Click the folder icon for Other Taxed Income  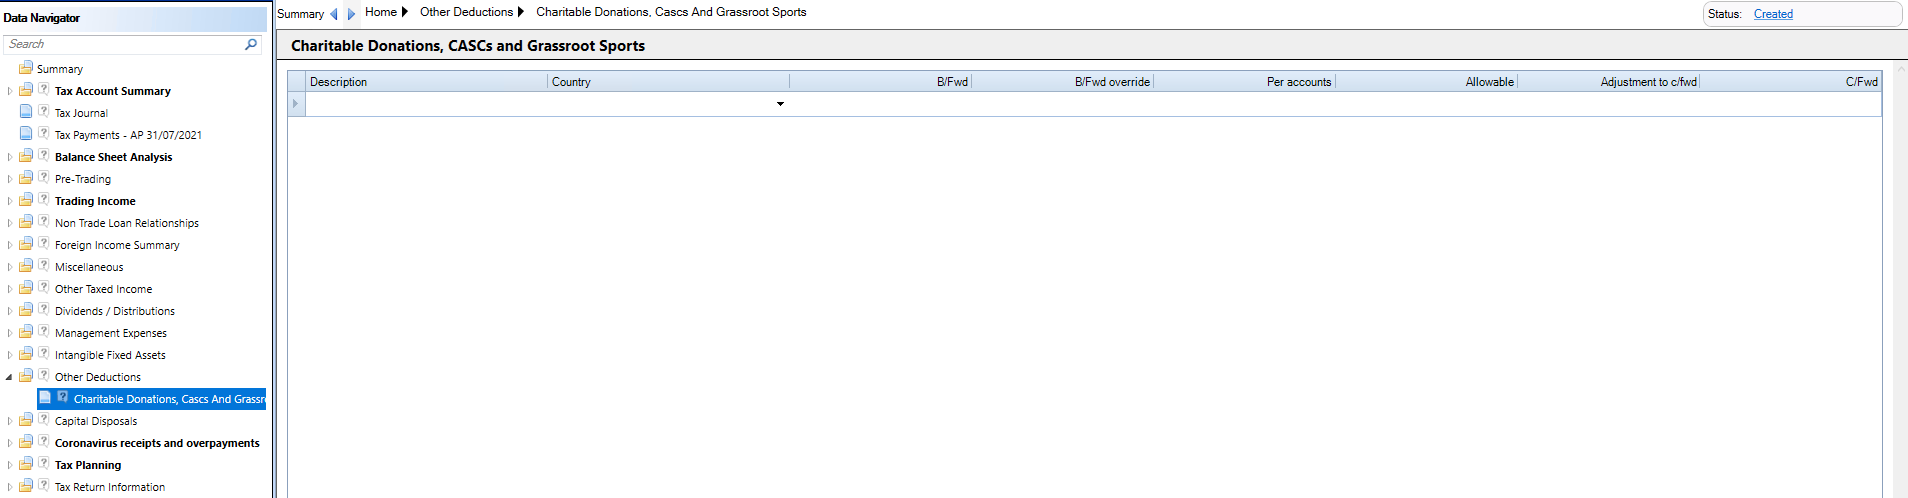[x=26, y=288]
